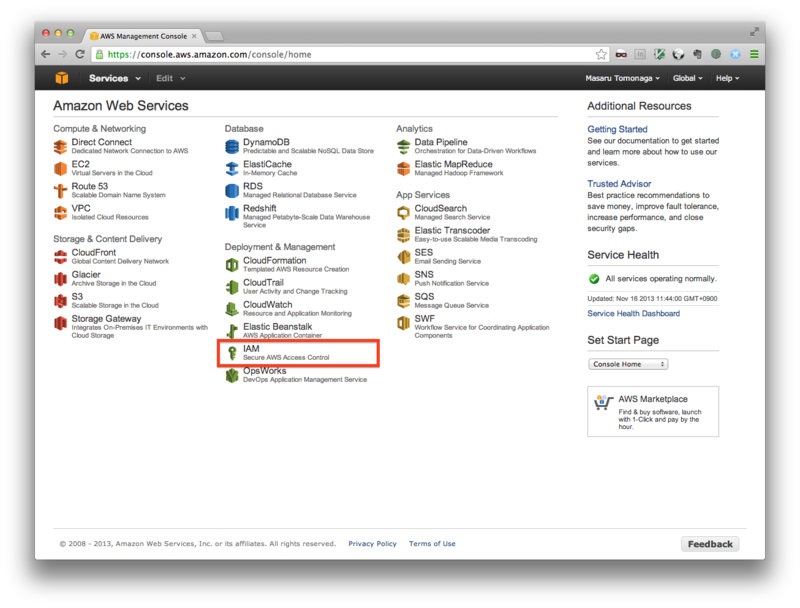Click the CloudFormation icon

[x=232, y=265]
